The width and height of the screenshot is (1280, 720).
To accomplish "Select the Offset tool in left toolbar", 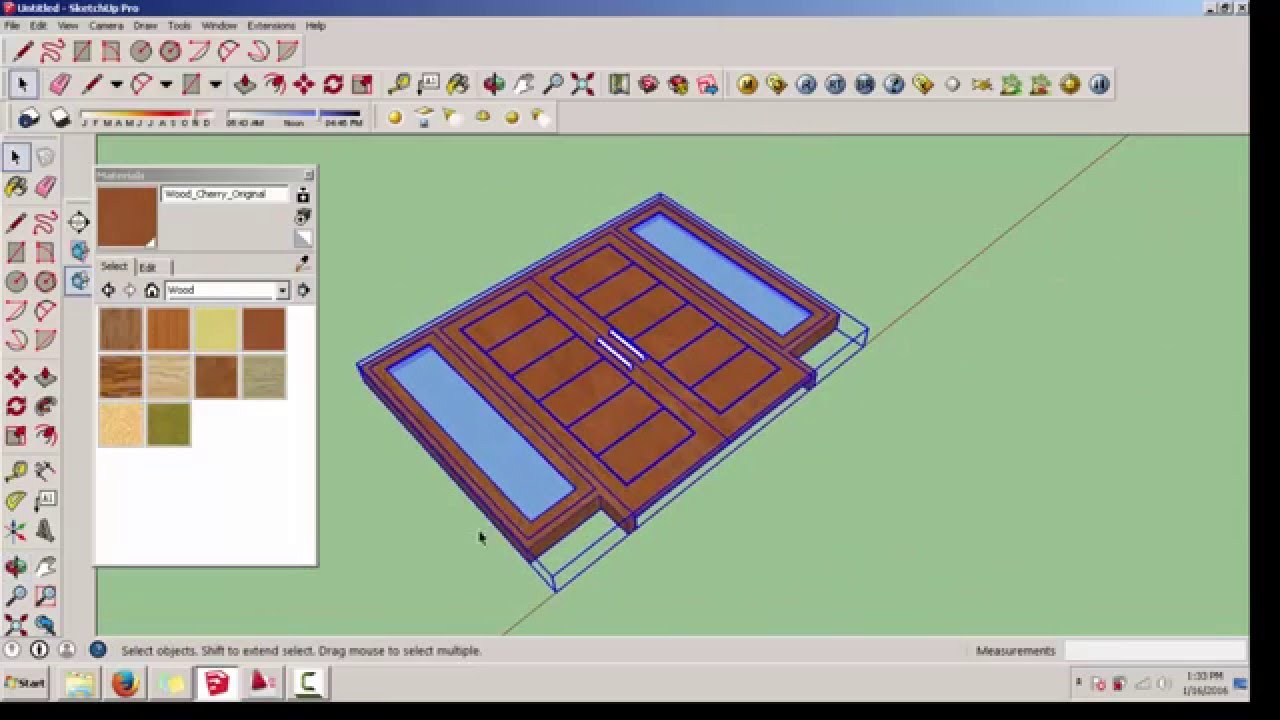I will (x=45, y=436).
